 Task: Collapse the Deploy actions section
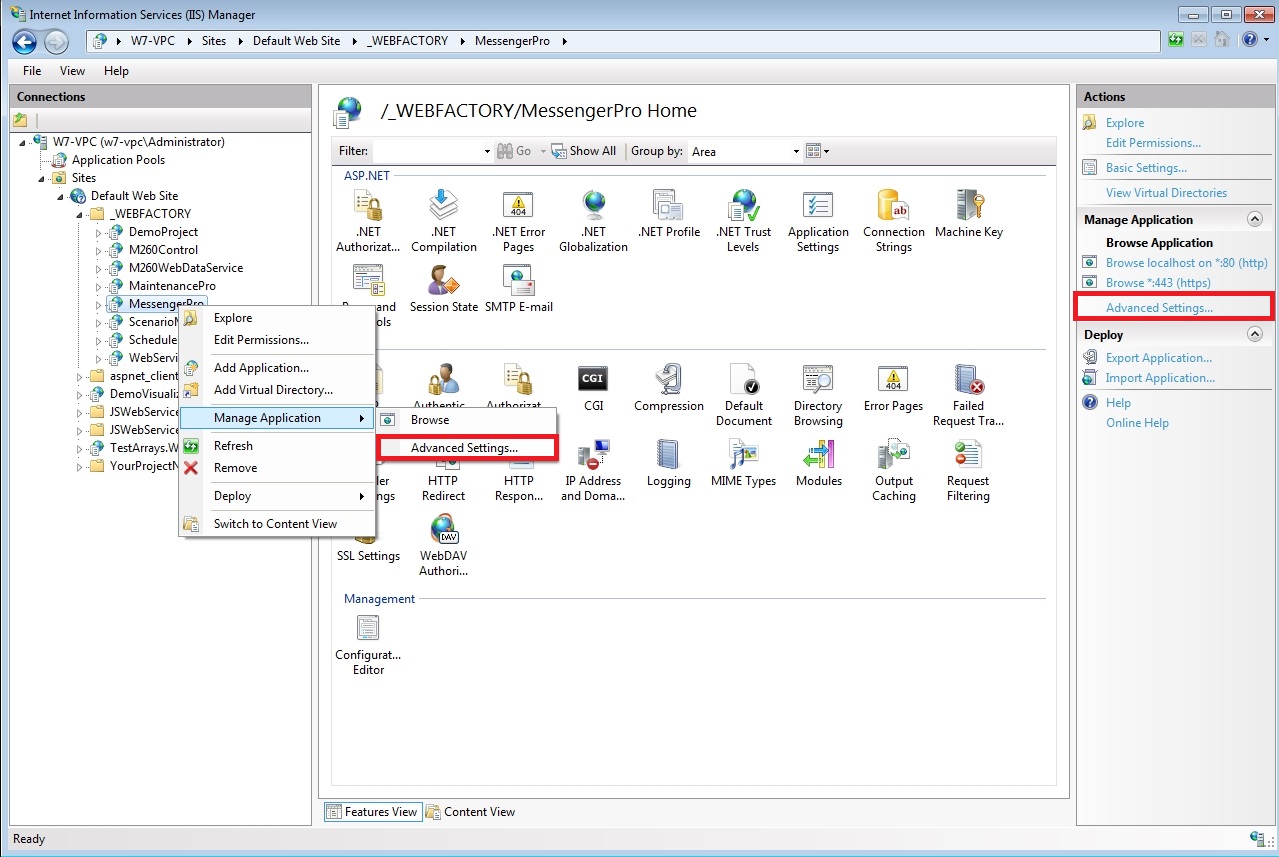[1254, 335]
